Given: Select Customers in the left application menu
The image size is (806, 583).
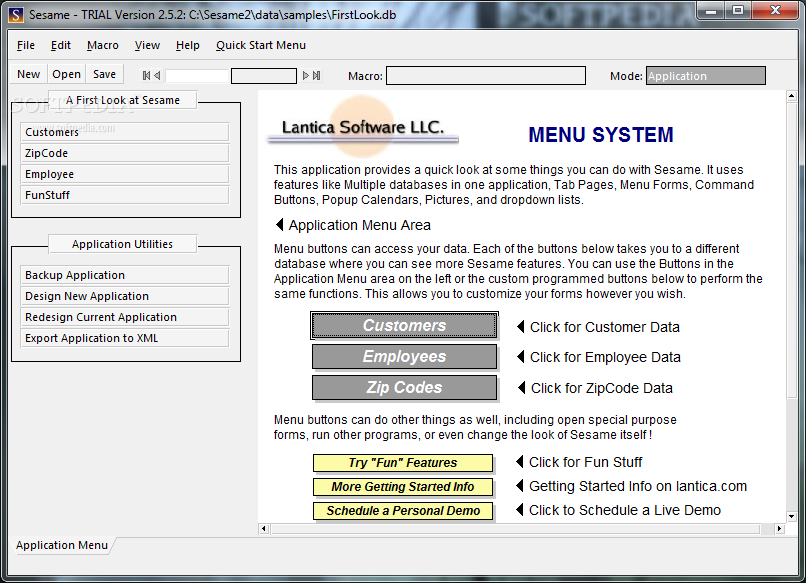Looking at the screenshot, I should click(x=125, y=132).
